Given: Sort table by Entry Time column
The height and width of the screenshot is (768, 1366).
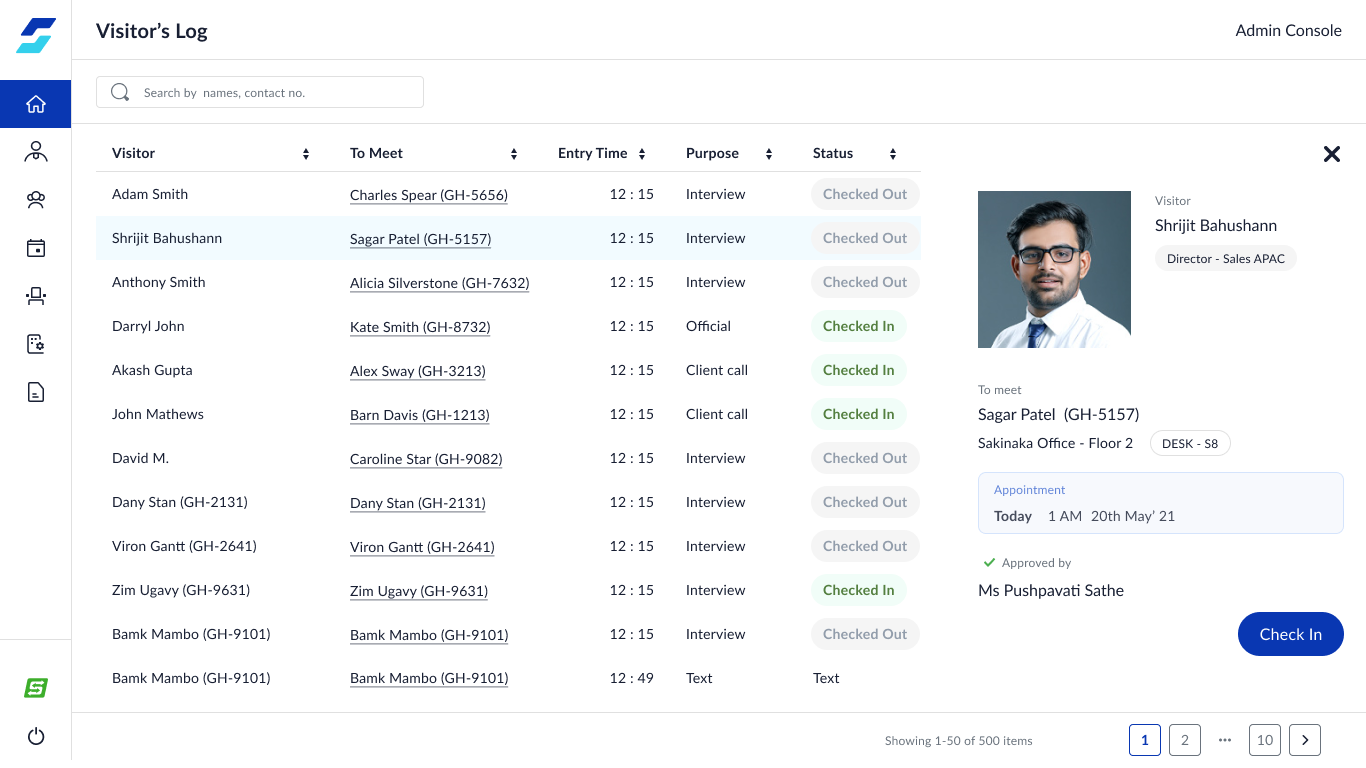Looking at the screenshot, I should tap(642, 154).
